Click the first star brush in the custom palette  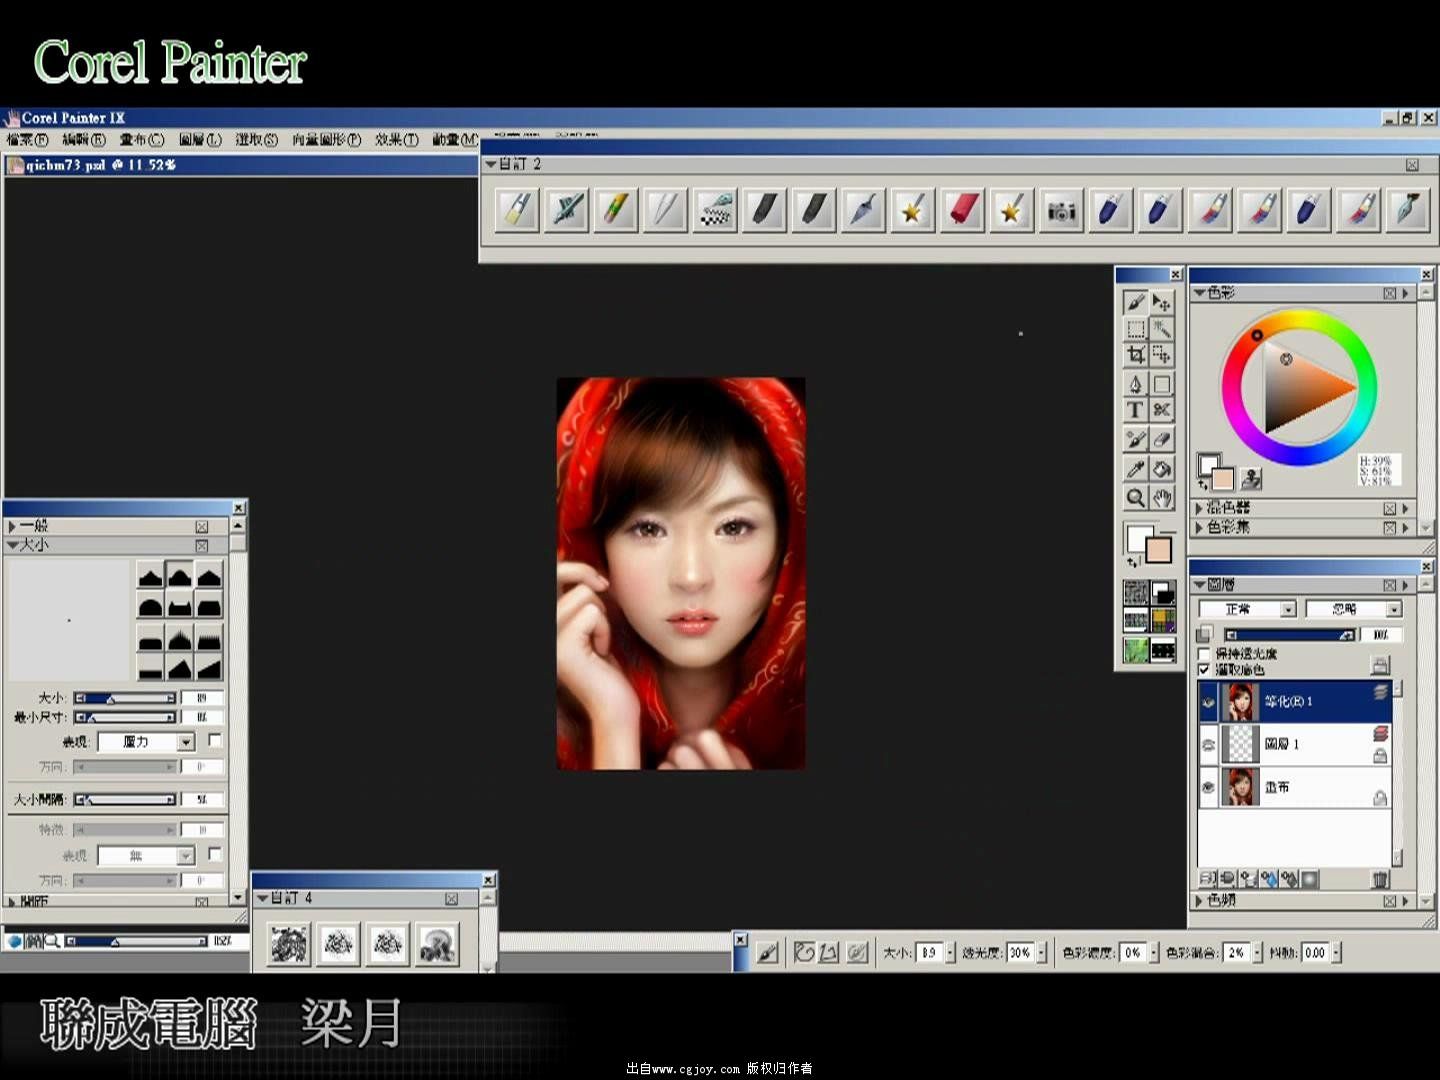912,210
